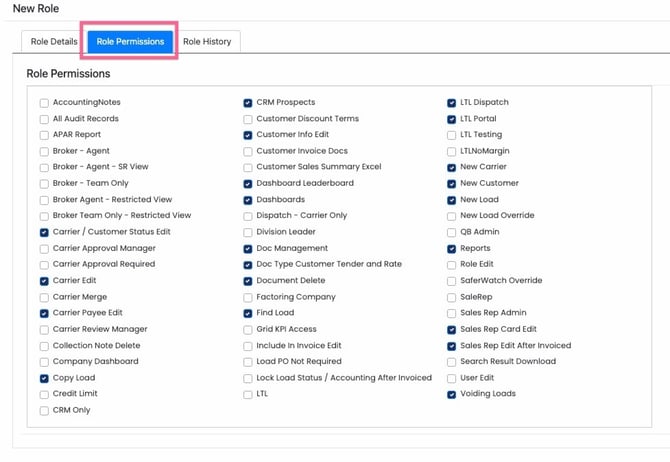Check the Carrier Approval Required box
Image resolution: width=670 pixels, height=462 pixels.
click(x=44, y=265)
